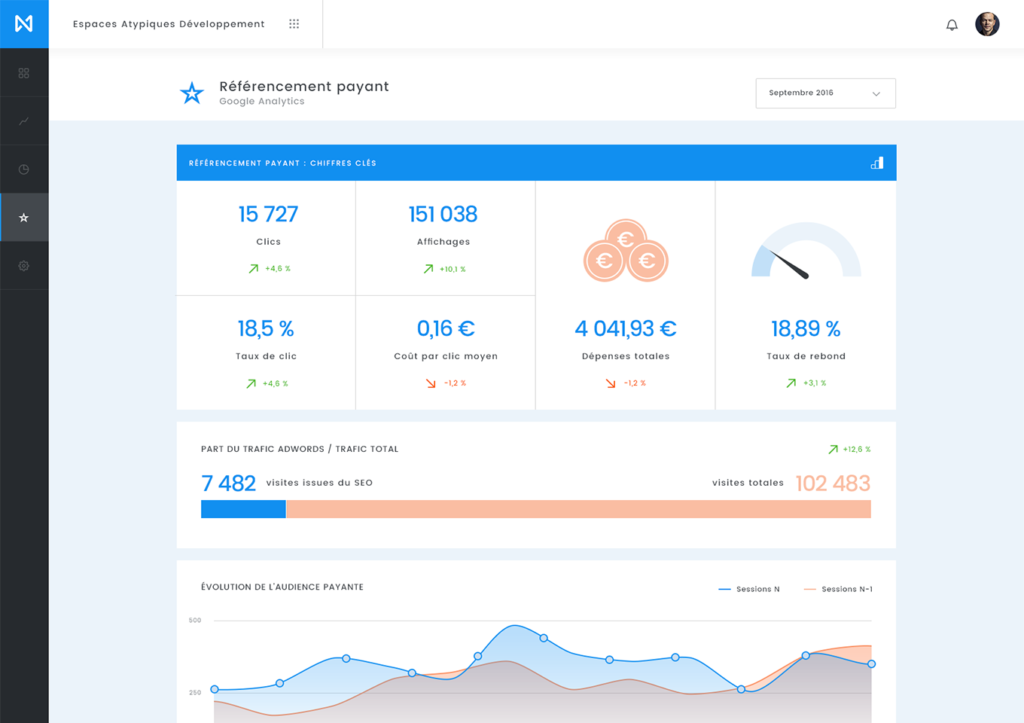1024x723 pixels.
Task: Click the 102 483 visites totales value
Action: click(834, 482)
